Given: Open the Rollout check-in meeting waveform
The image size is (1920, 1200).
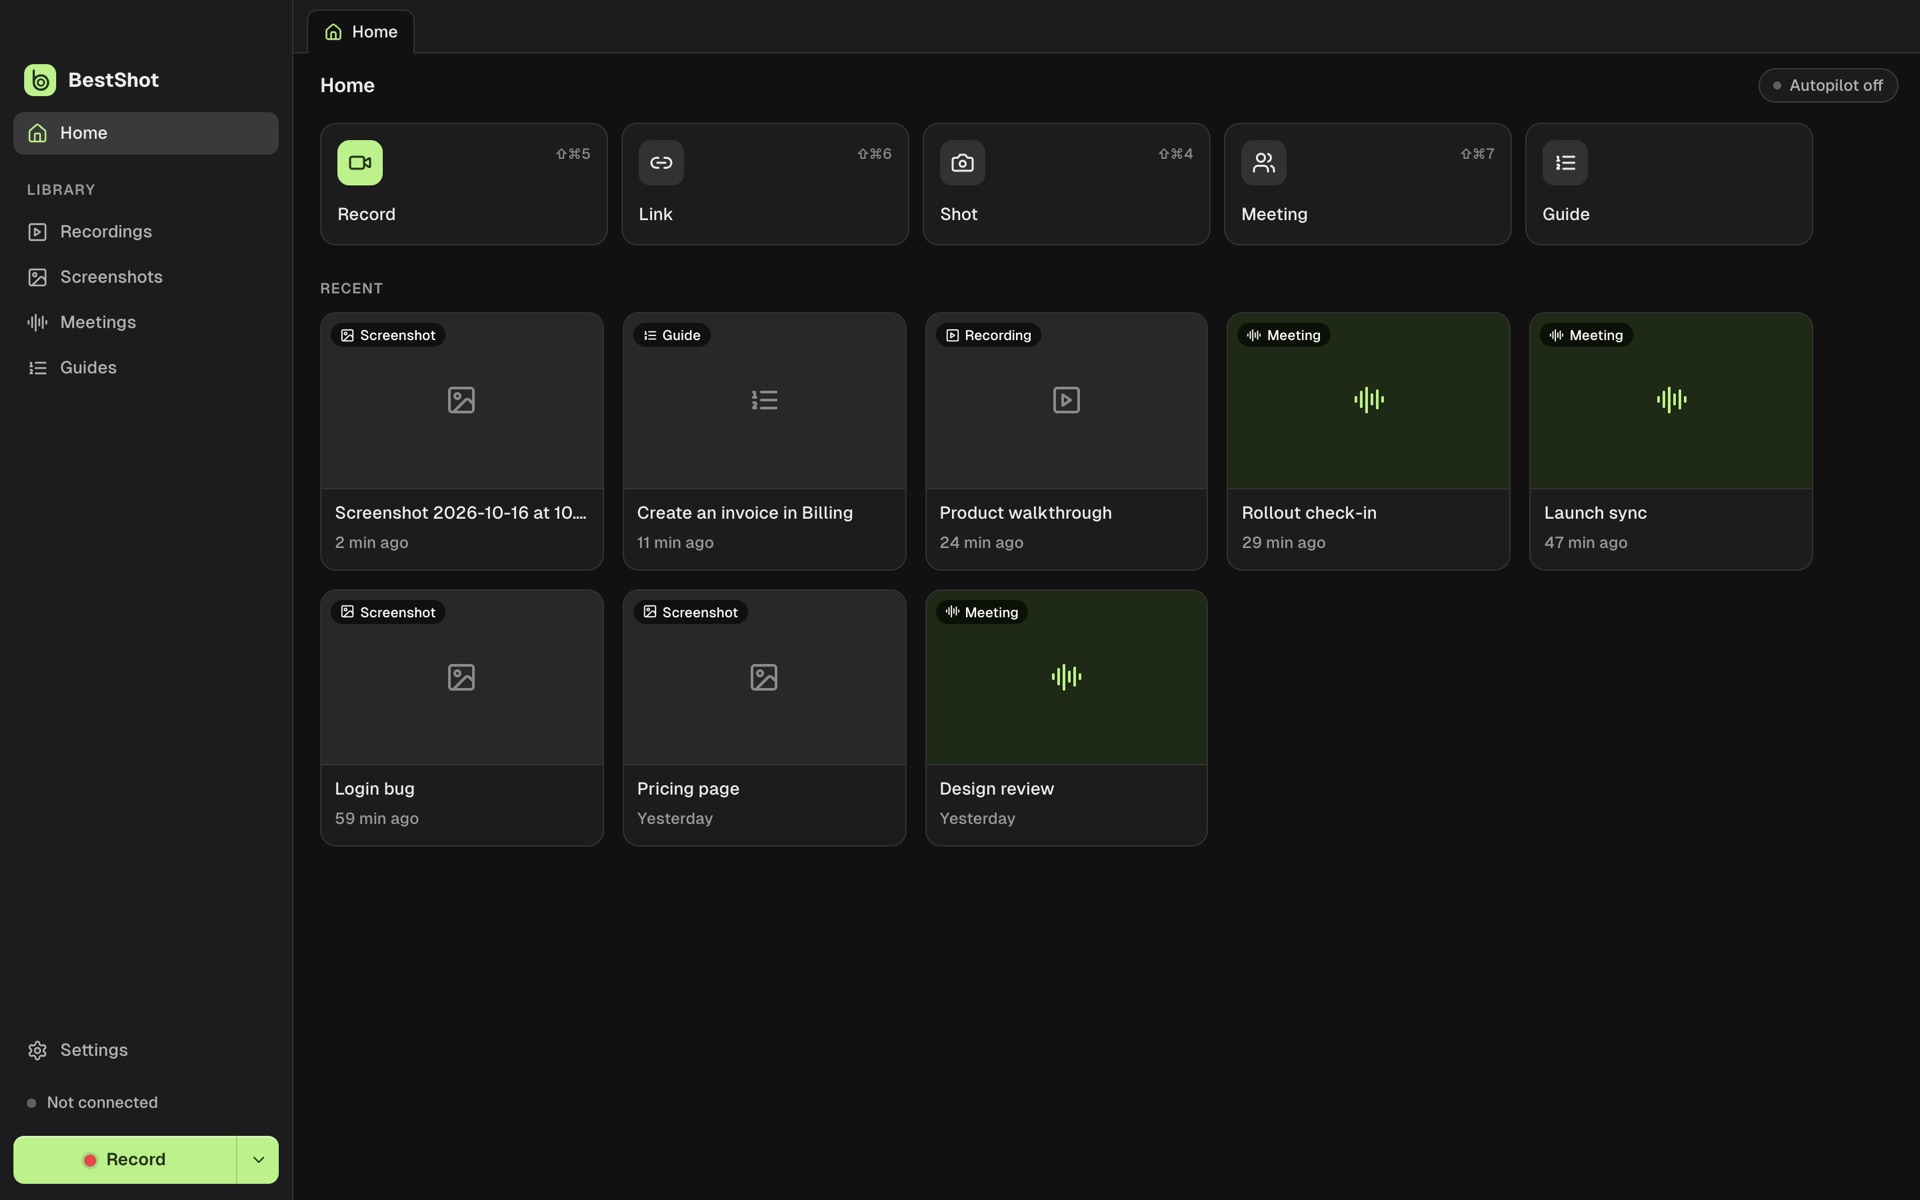Looking at the screenshot, I should [x=1368, y=400].
